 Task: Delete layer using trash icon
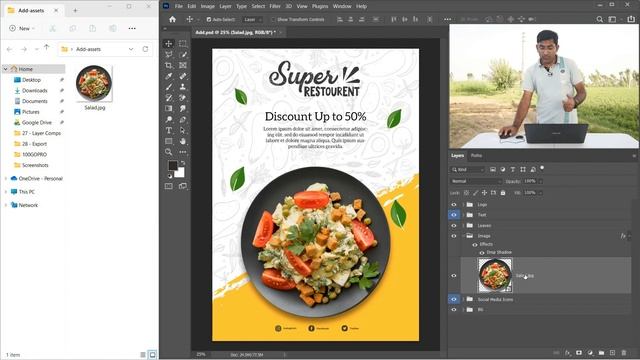pyautogui.click(x=624, y=353)
